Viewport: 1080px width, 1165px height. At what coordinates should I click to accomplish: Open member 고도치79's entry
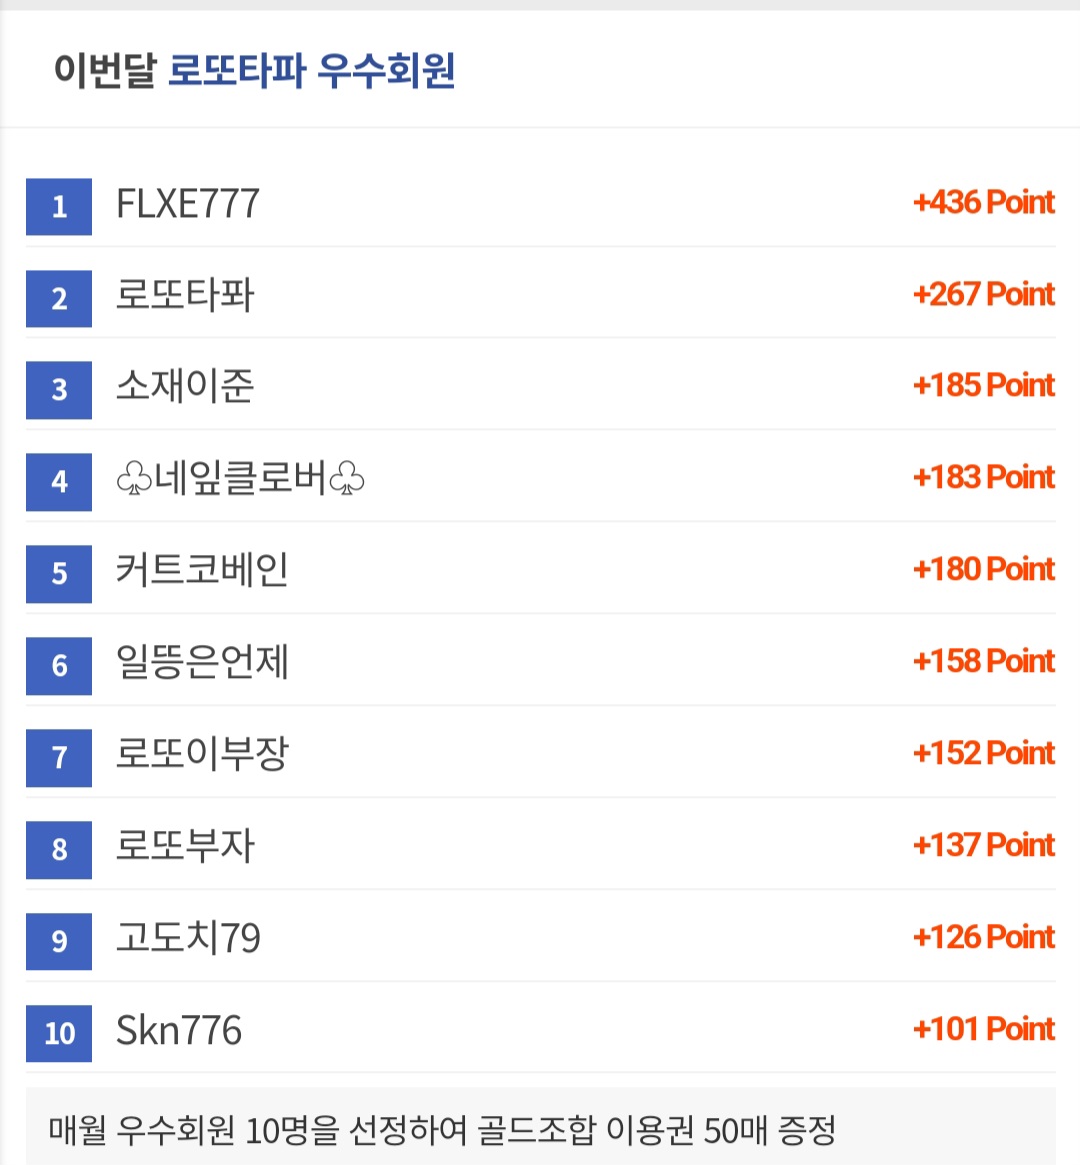pos(189,938)
